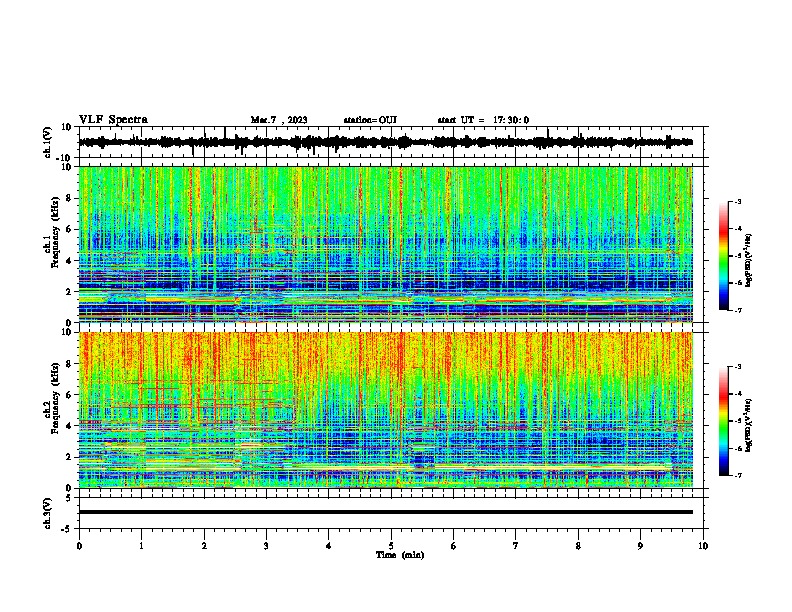This screenshot has height=612, width=792.
Task: Click the "ch.1(V)" axis label
Action: (x=48, y=143)
